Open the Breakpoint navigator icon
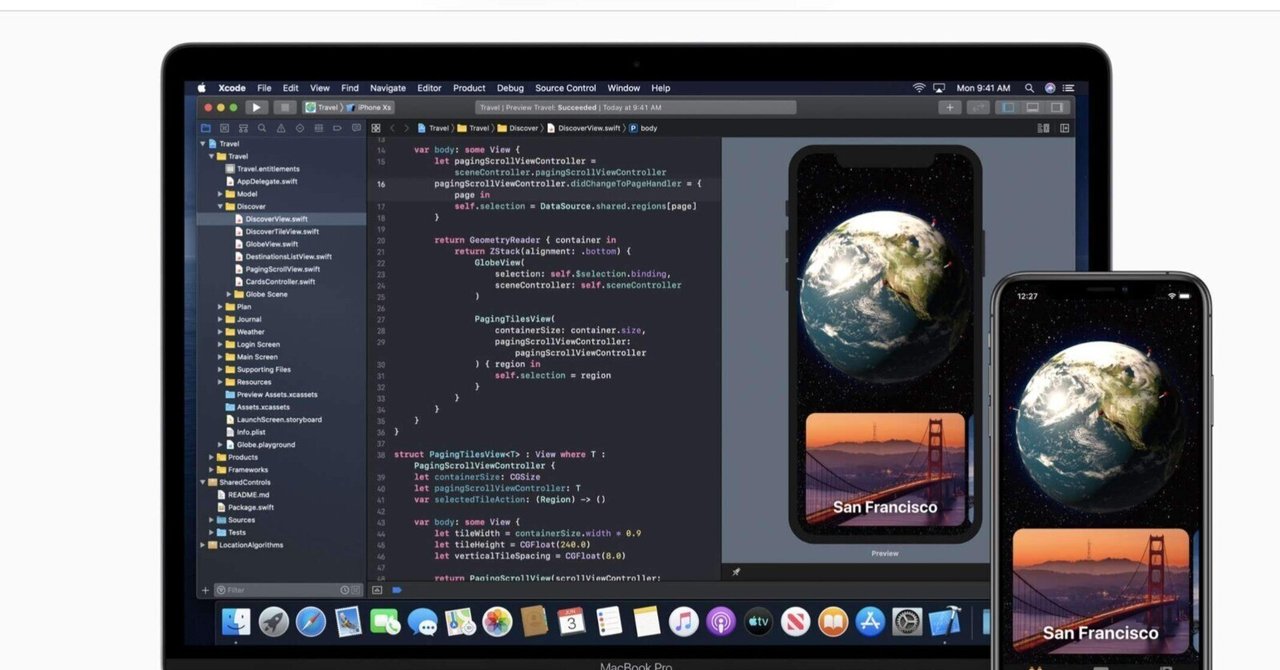Image resolution: width=1280 pixels, height=670 pixels. (337, 128)
